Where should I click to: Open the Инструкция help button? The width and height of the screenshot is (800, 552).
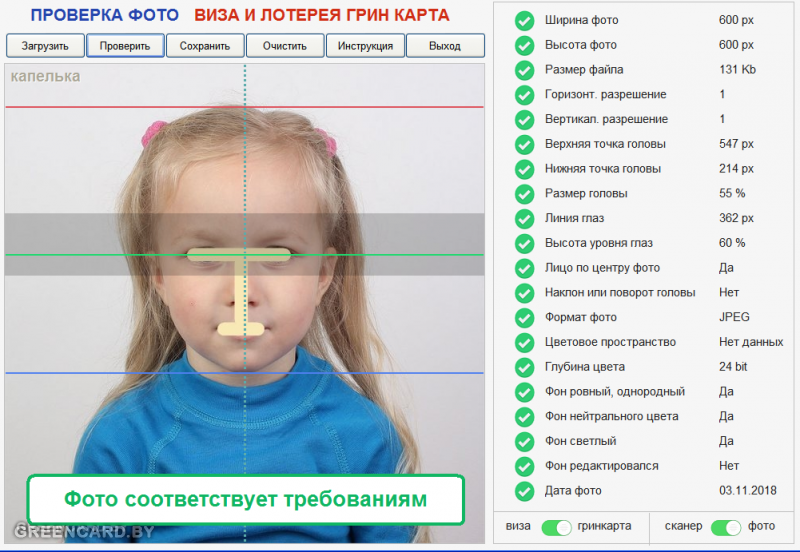tap(365, 46)
